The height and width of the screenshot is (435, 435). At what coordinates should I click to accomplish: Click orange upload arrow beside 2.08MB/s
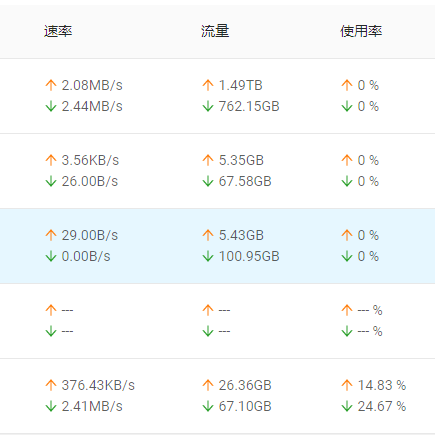51,85
